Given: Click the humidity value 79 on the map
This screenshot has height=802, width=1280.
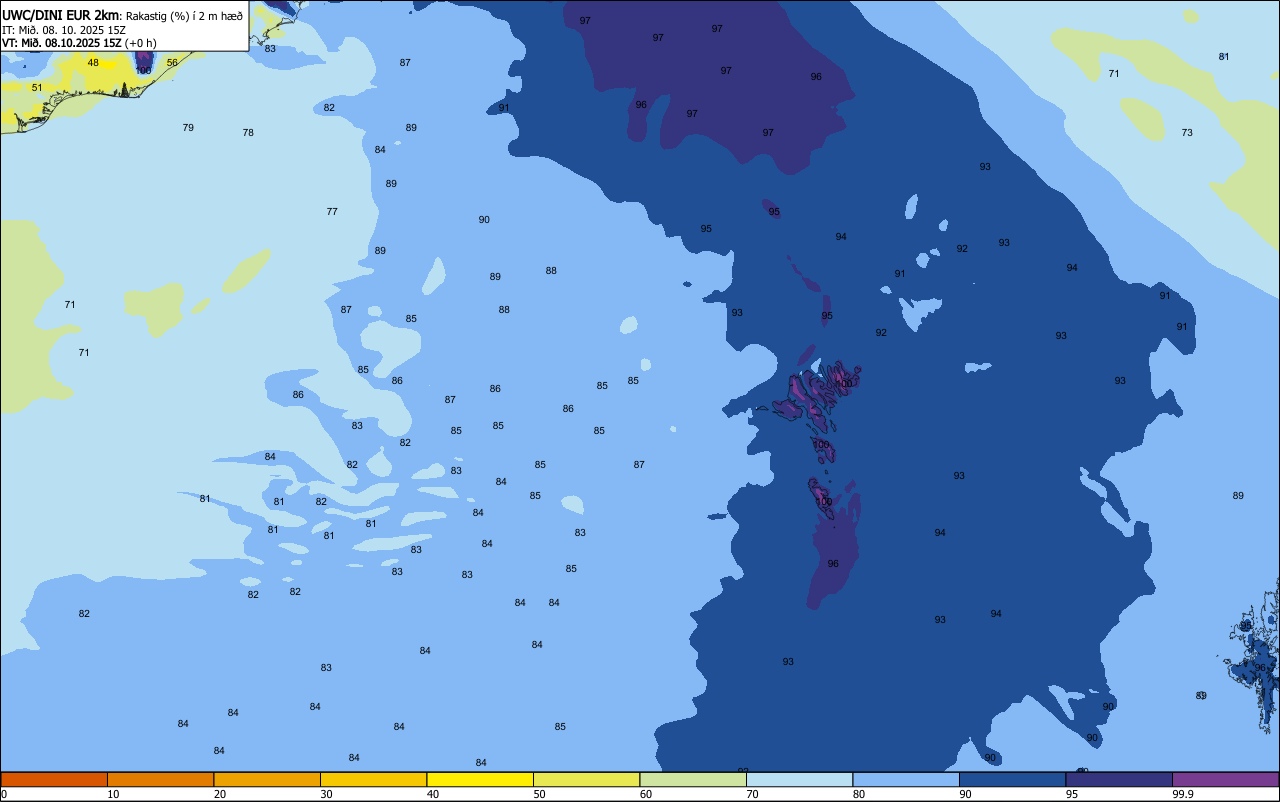Looking at the screenshot, I should pyautogui.click(x=188, y=128).
